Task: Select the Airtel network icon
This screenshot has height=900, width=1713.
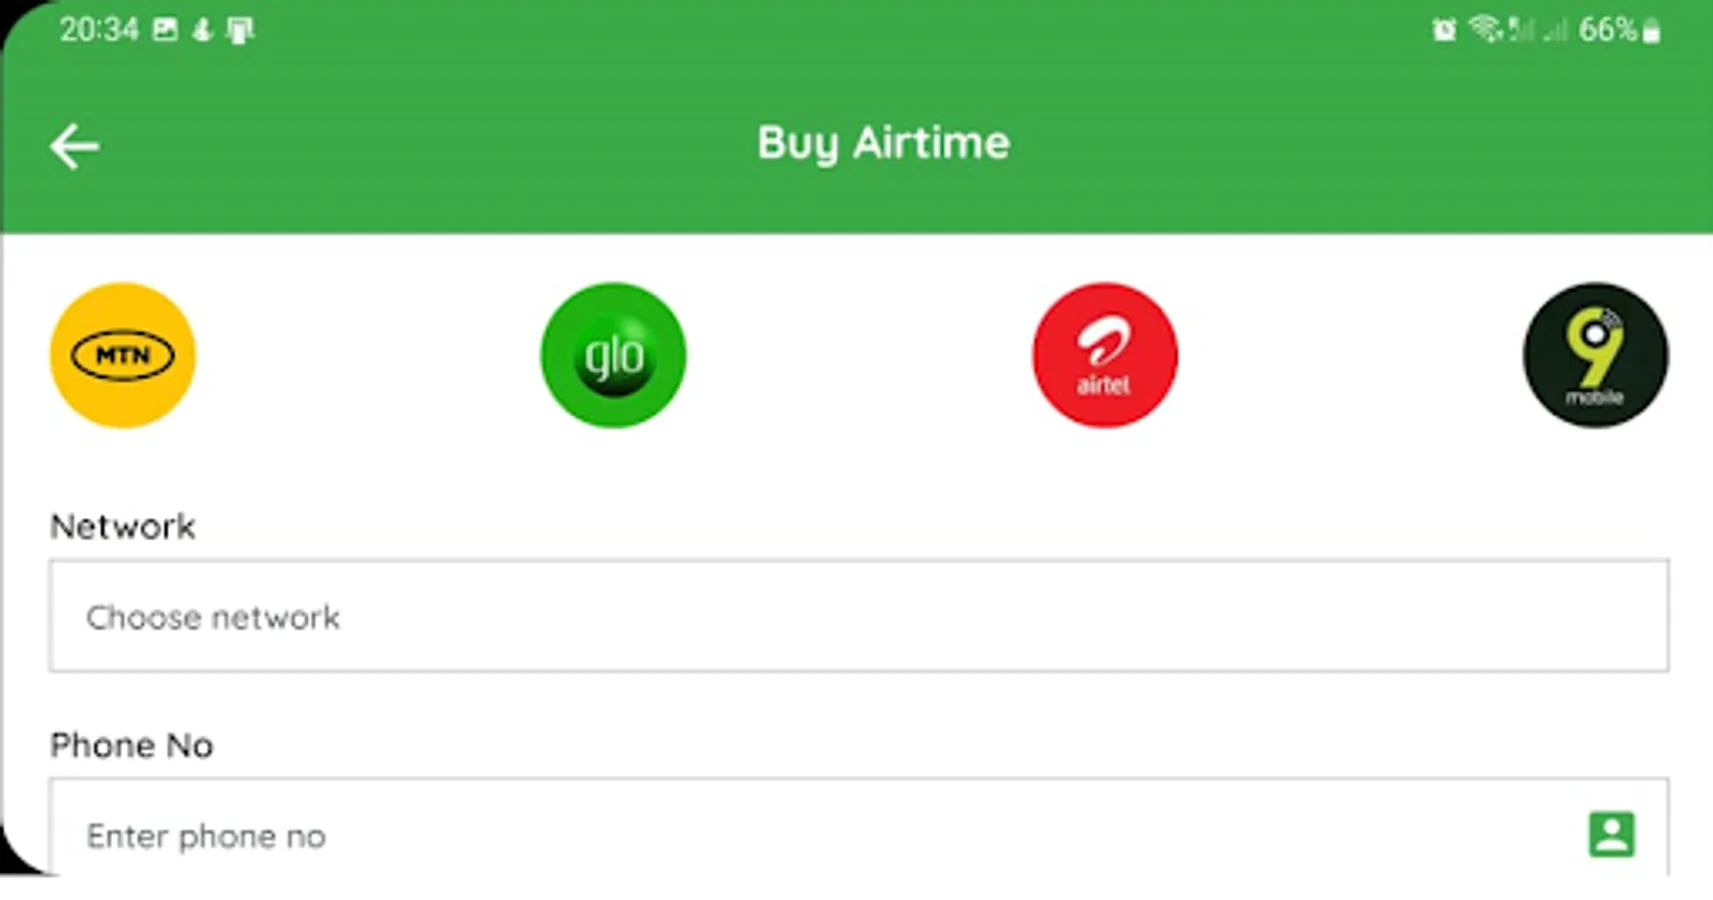Action: click(1103, 356)
